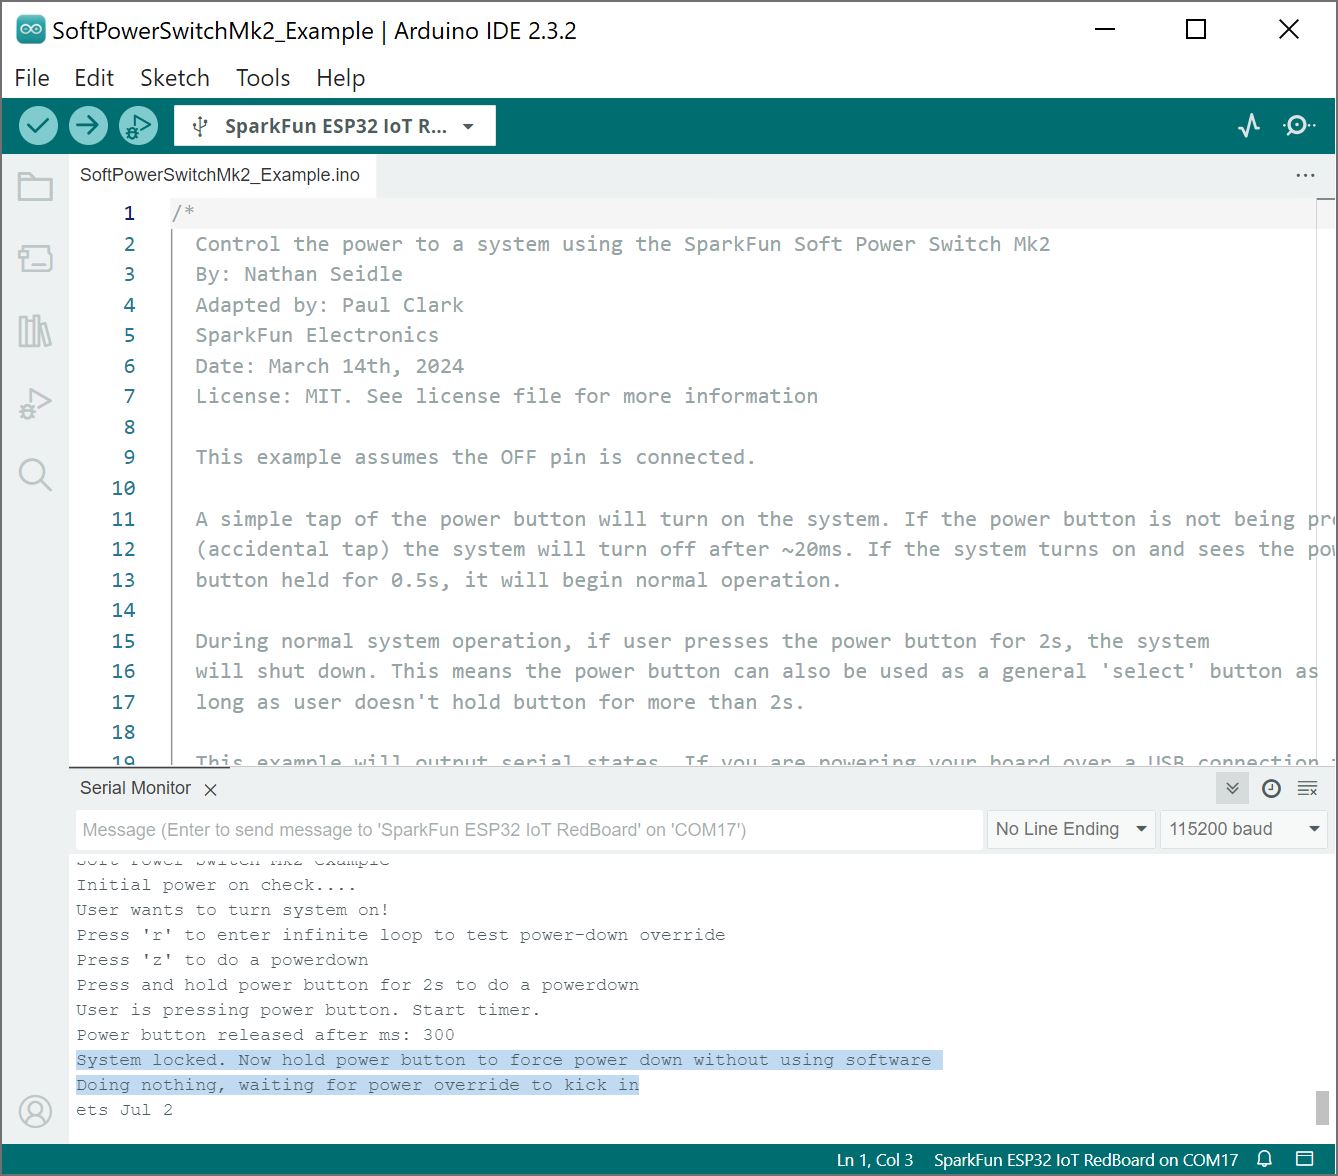Toggle timestamp display in Serial Monitor
The width and height of the screenshot is (1338, 1176).
click(x=1271, y=789)
